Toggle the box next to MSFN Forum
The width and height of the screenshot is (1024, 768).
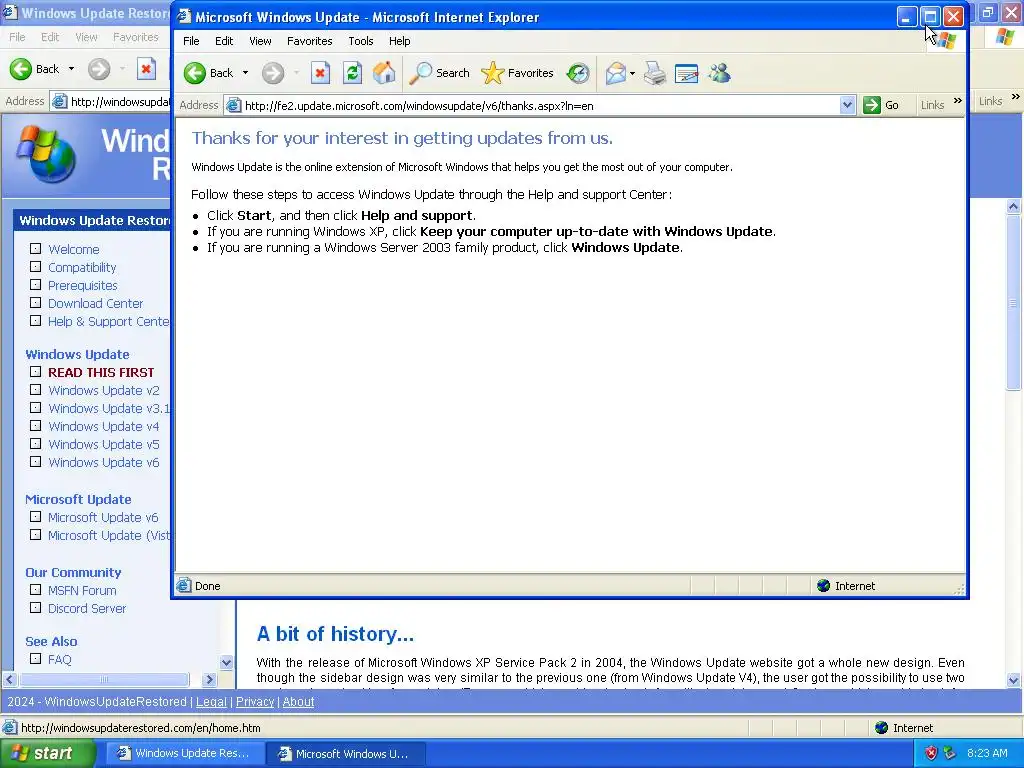35,590
